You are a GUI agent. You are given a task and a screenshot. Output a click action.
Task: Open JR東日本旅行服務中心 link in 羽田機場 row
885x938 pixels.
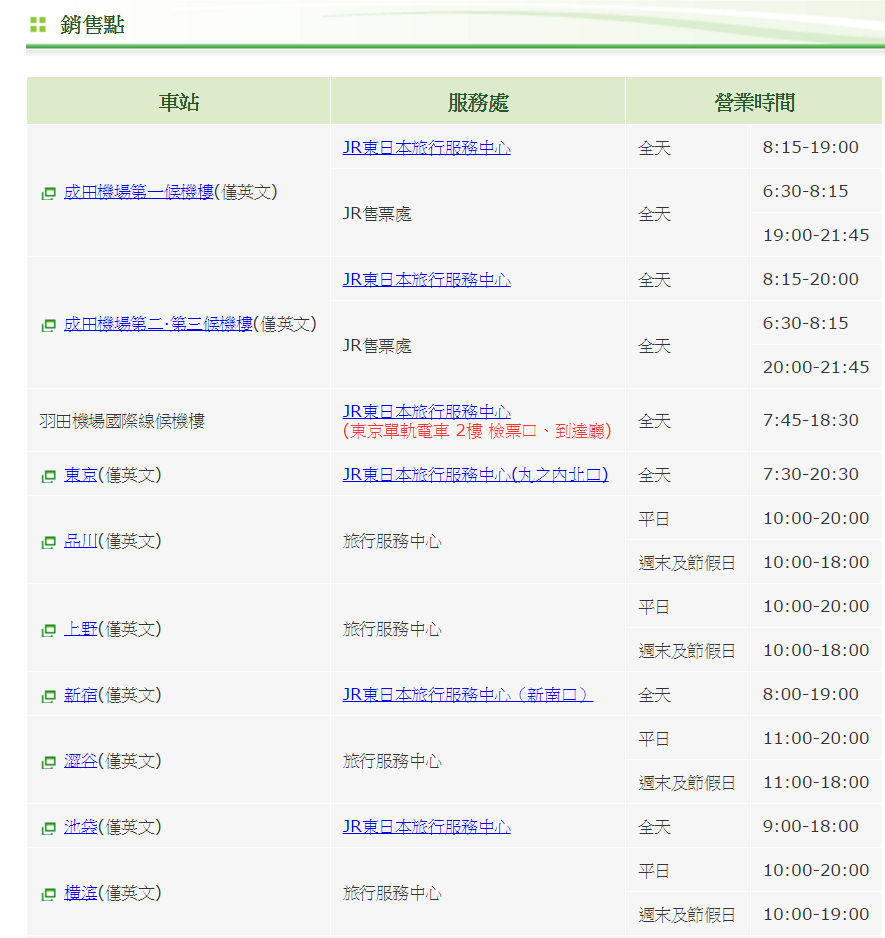pyautogui.click(x=427, y=412)
